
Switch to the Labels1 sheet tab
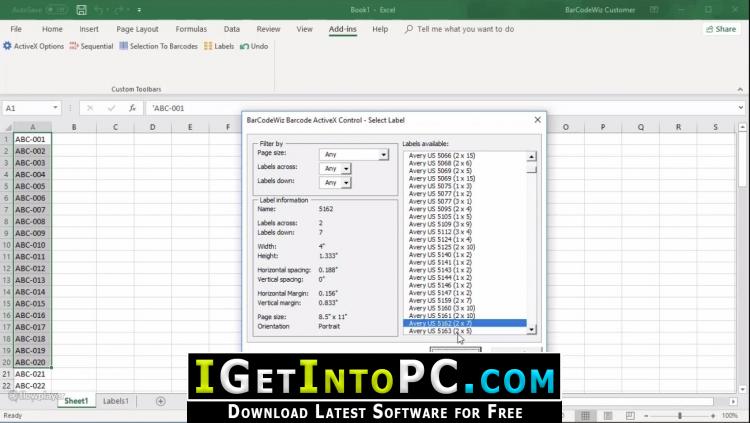[x=116, y=401]
